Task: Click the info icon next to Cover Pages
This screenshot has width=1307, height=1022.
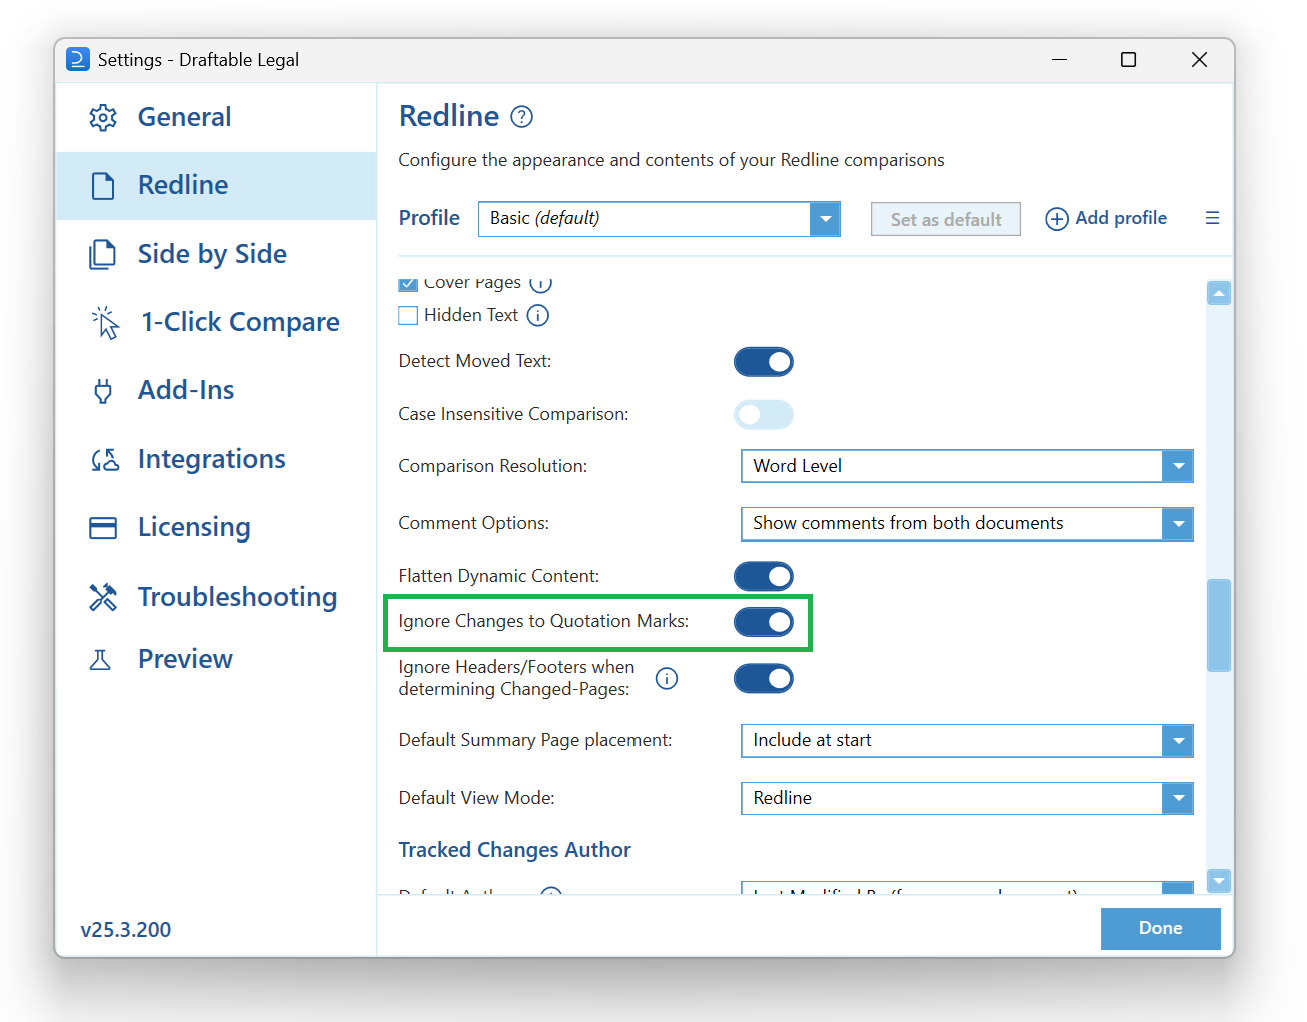Action: pyautogui.click(x=540, y=284)
